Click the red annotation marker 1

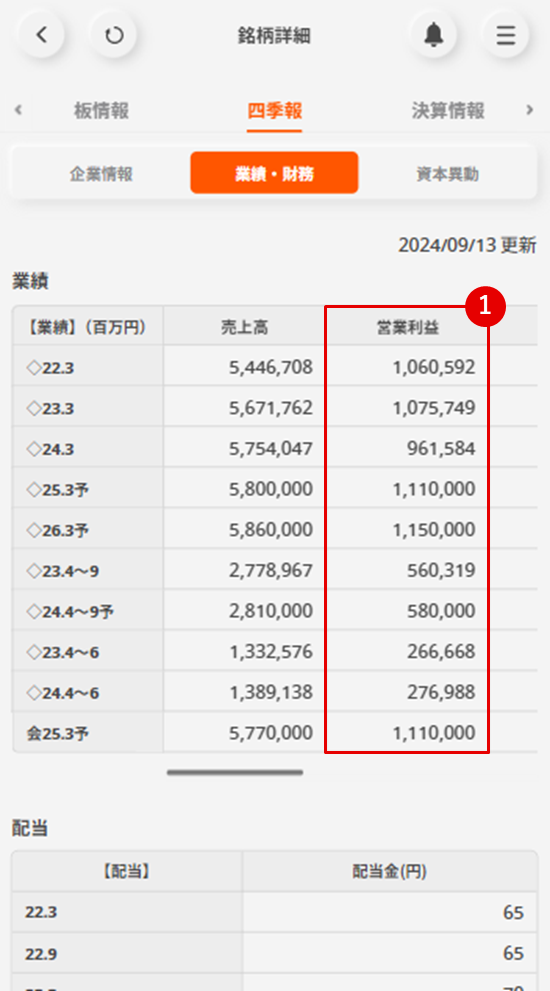(486, 307)
